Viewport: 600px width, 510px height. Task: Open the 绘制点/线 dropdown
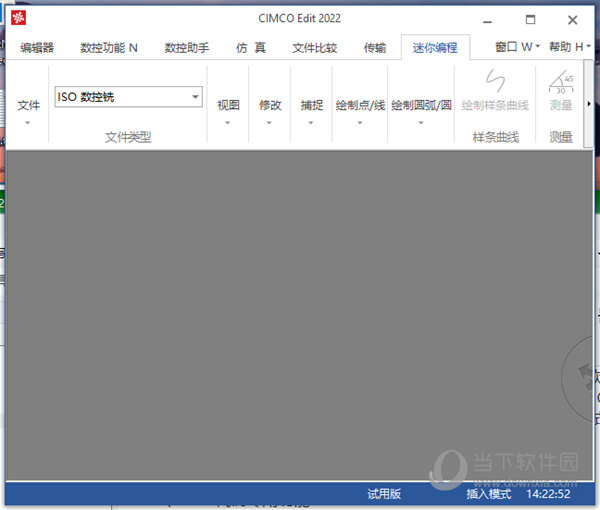point(360,110)
